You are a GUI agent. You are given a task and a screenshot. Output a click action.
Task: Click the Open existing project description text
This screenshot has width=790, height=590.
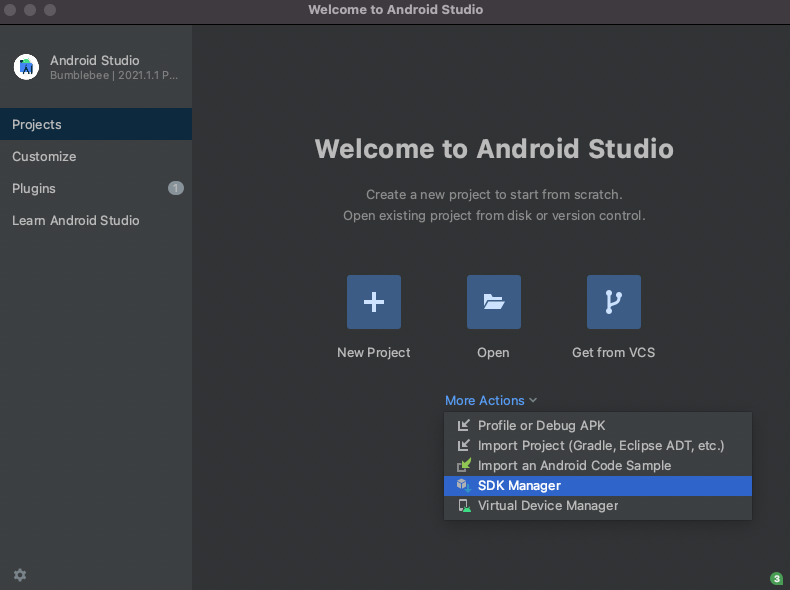[494, 216]
